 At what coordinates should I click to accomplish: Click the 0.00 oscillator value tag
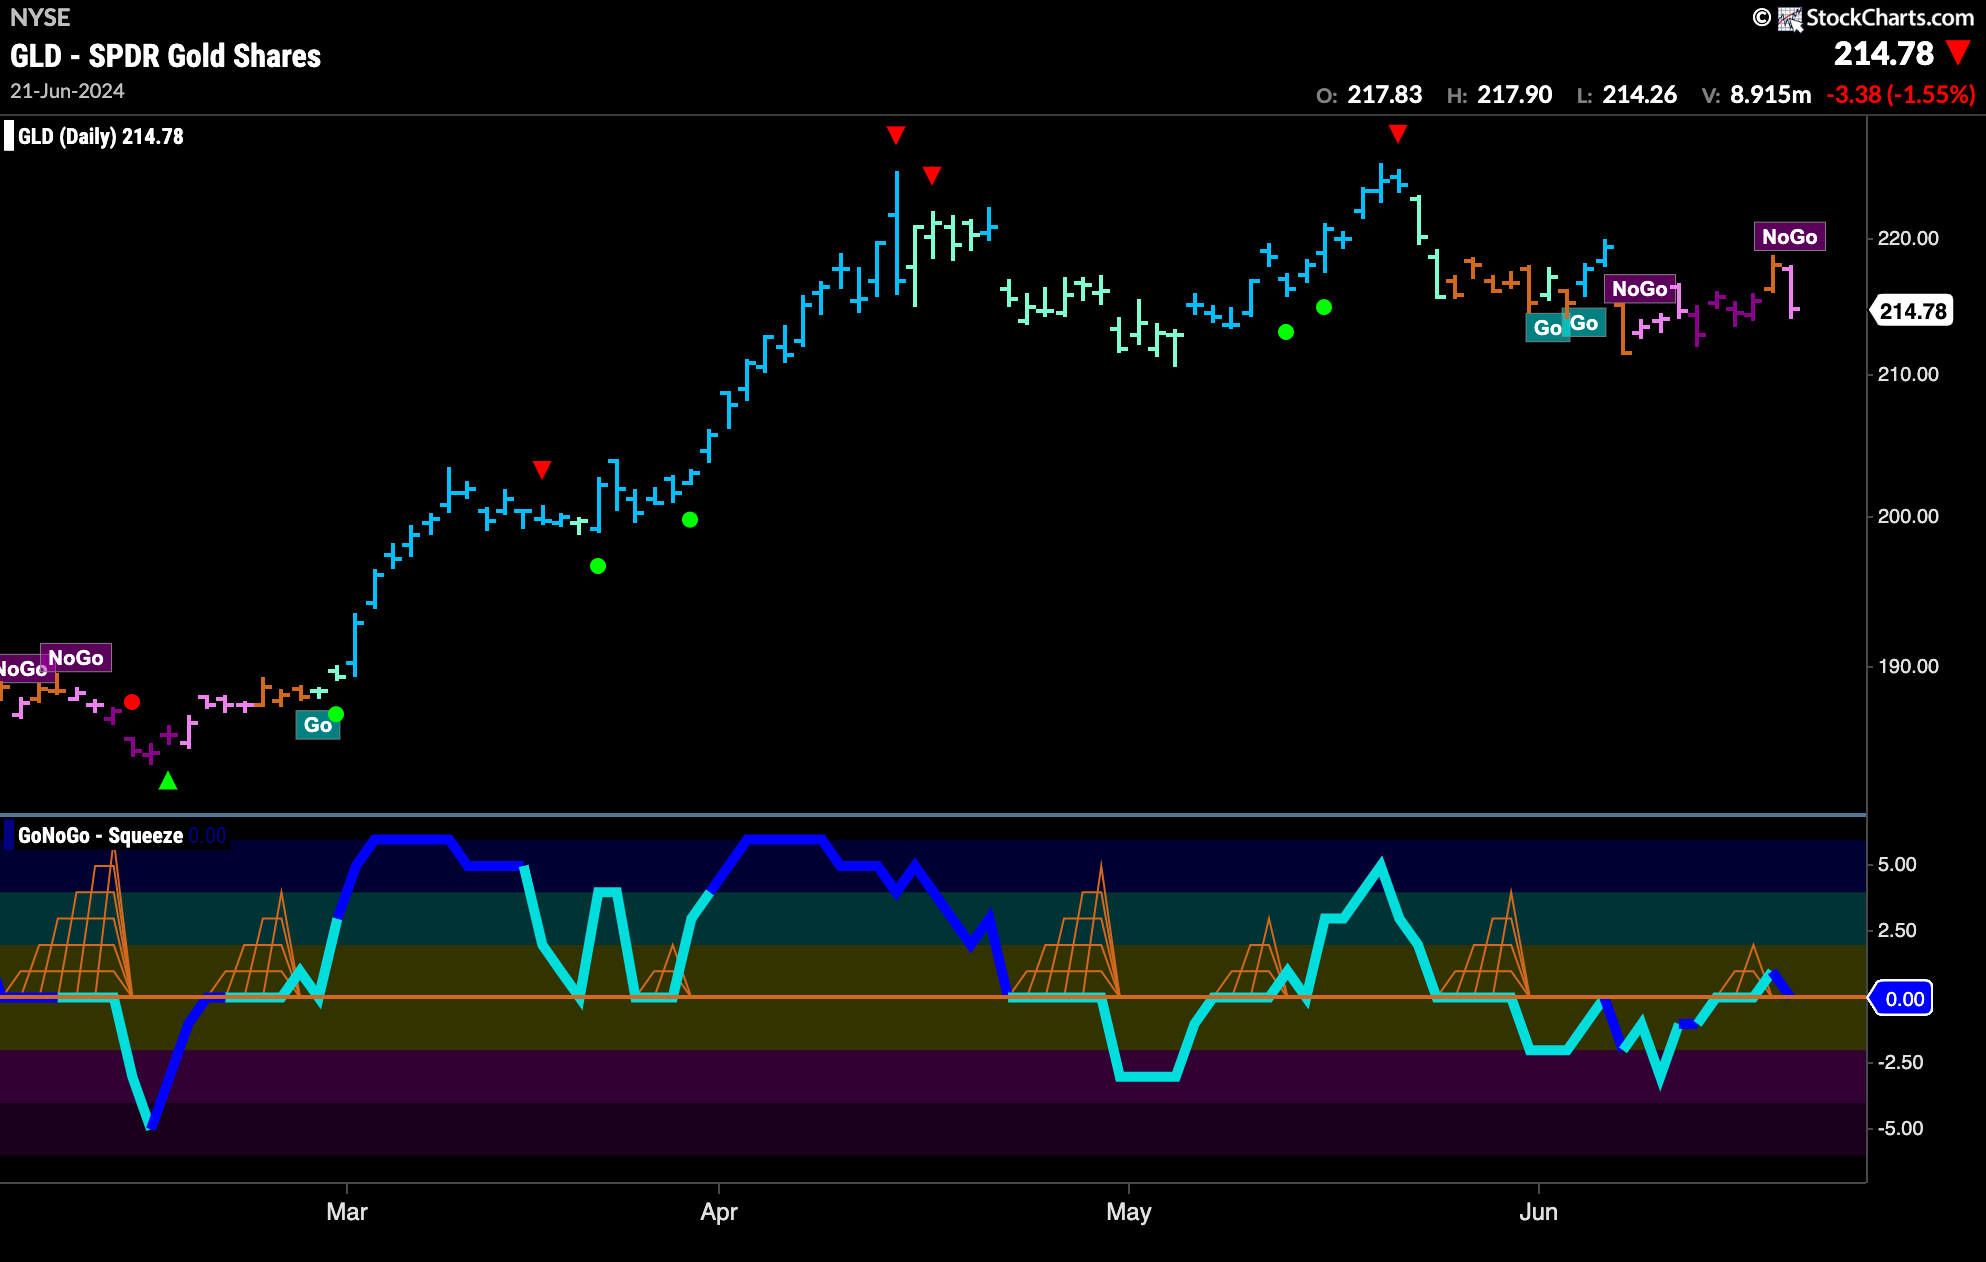coord(1903,999)
